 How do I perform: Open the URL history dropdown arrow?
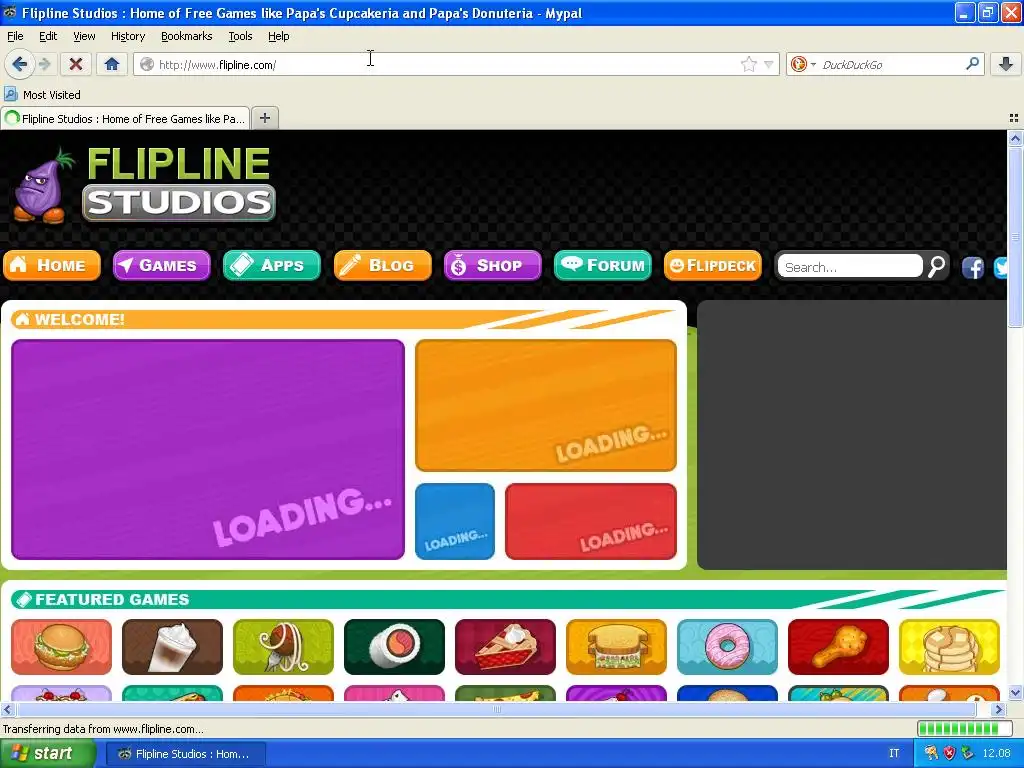(x=769, y=64)
